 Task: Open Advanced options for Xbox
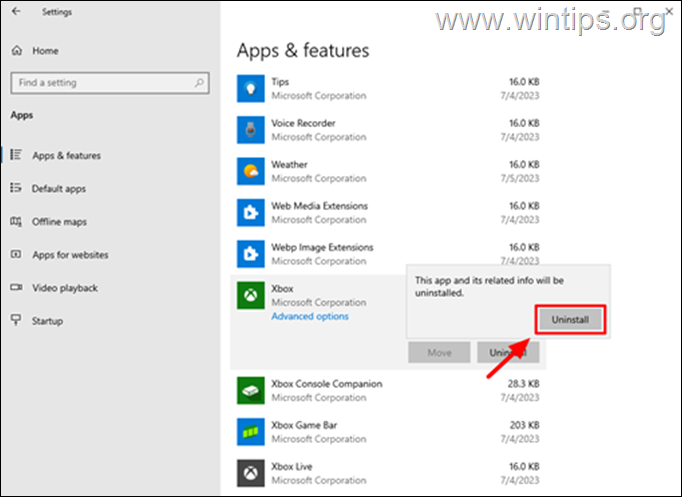click(x=310, y=316)
